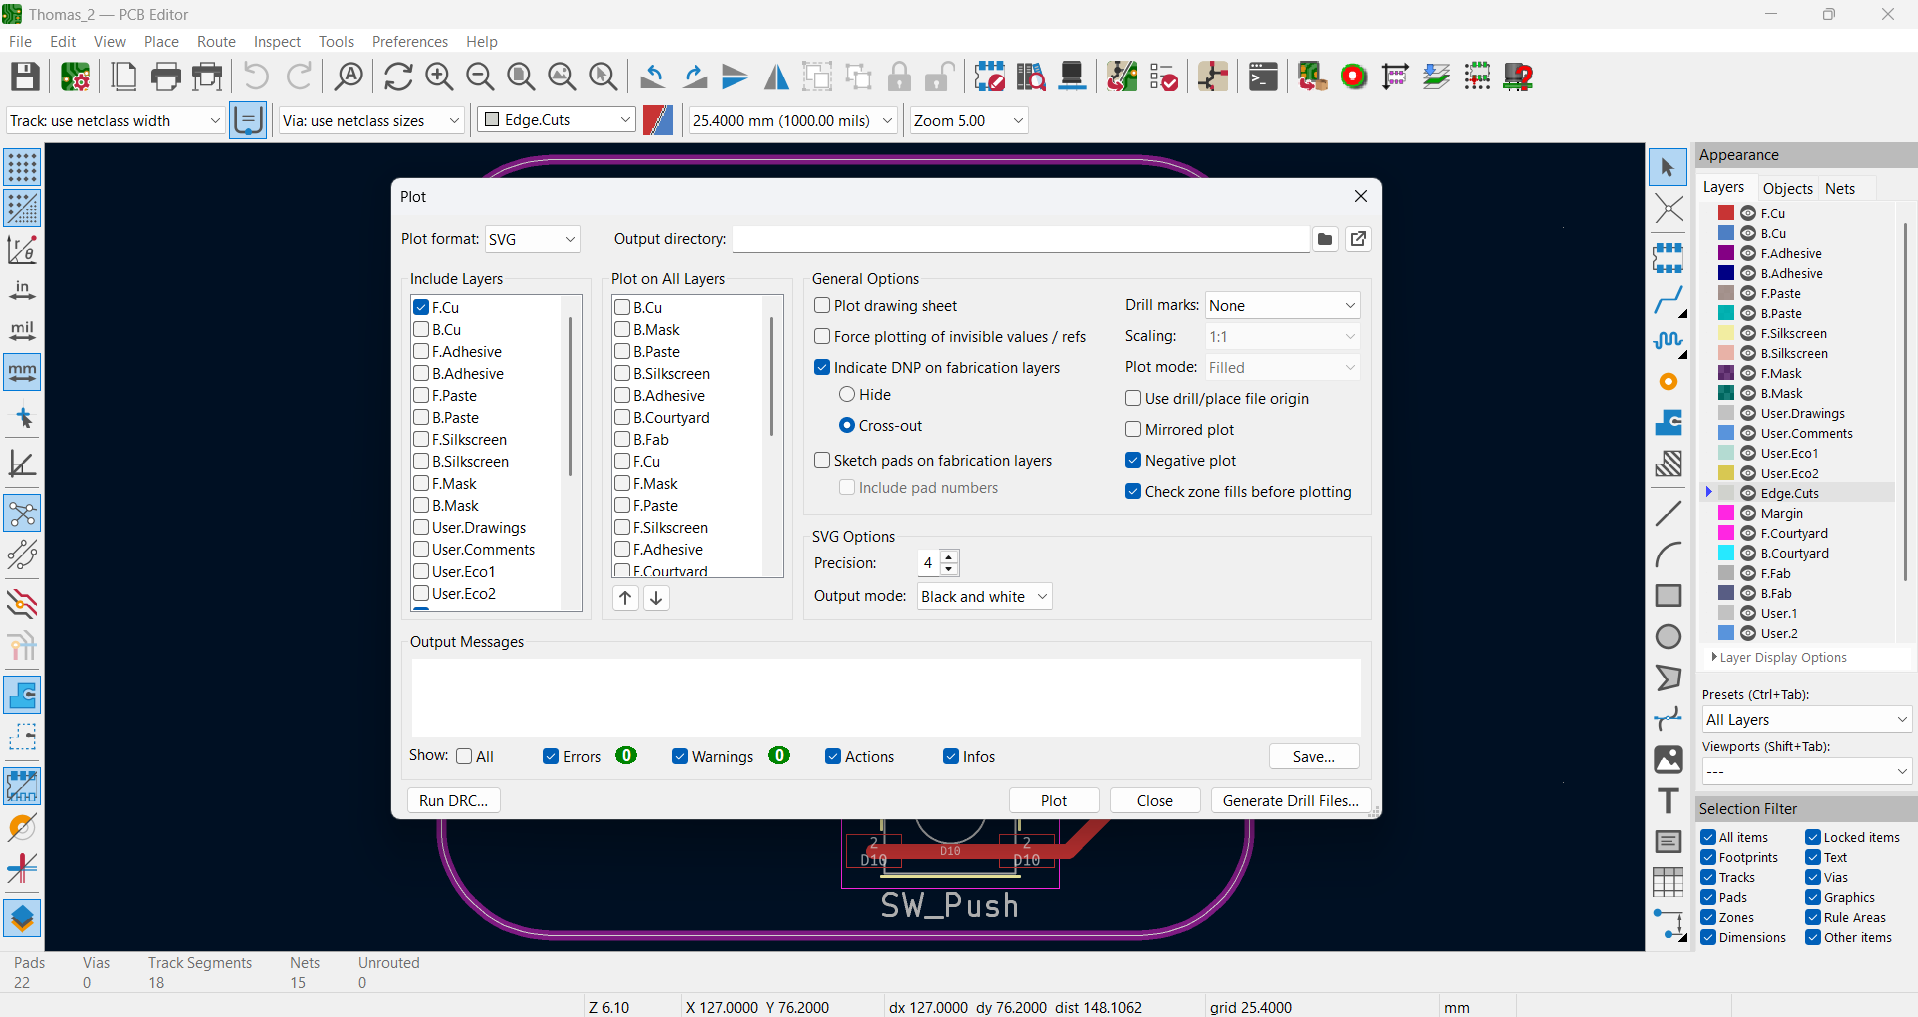Viewport: 1918px width, 1017px height.
Task: Select the Hide radio option
Action: click(847, 394)
